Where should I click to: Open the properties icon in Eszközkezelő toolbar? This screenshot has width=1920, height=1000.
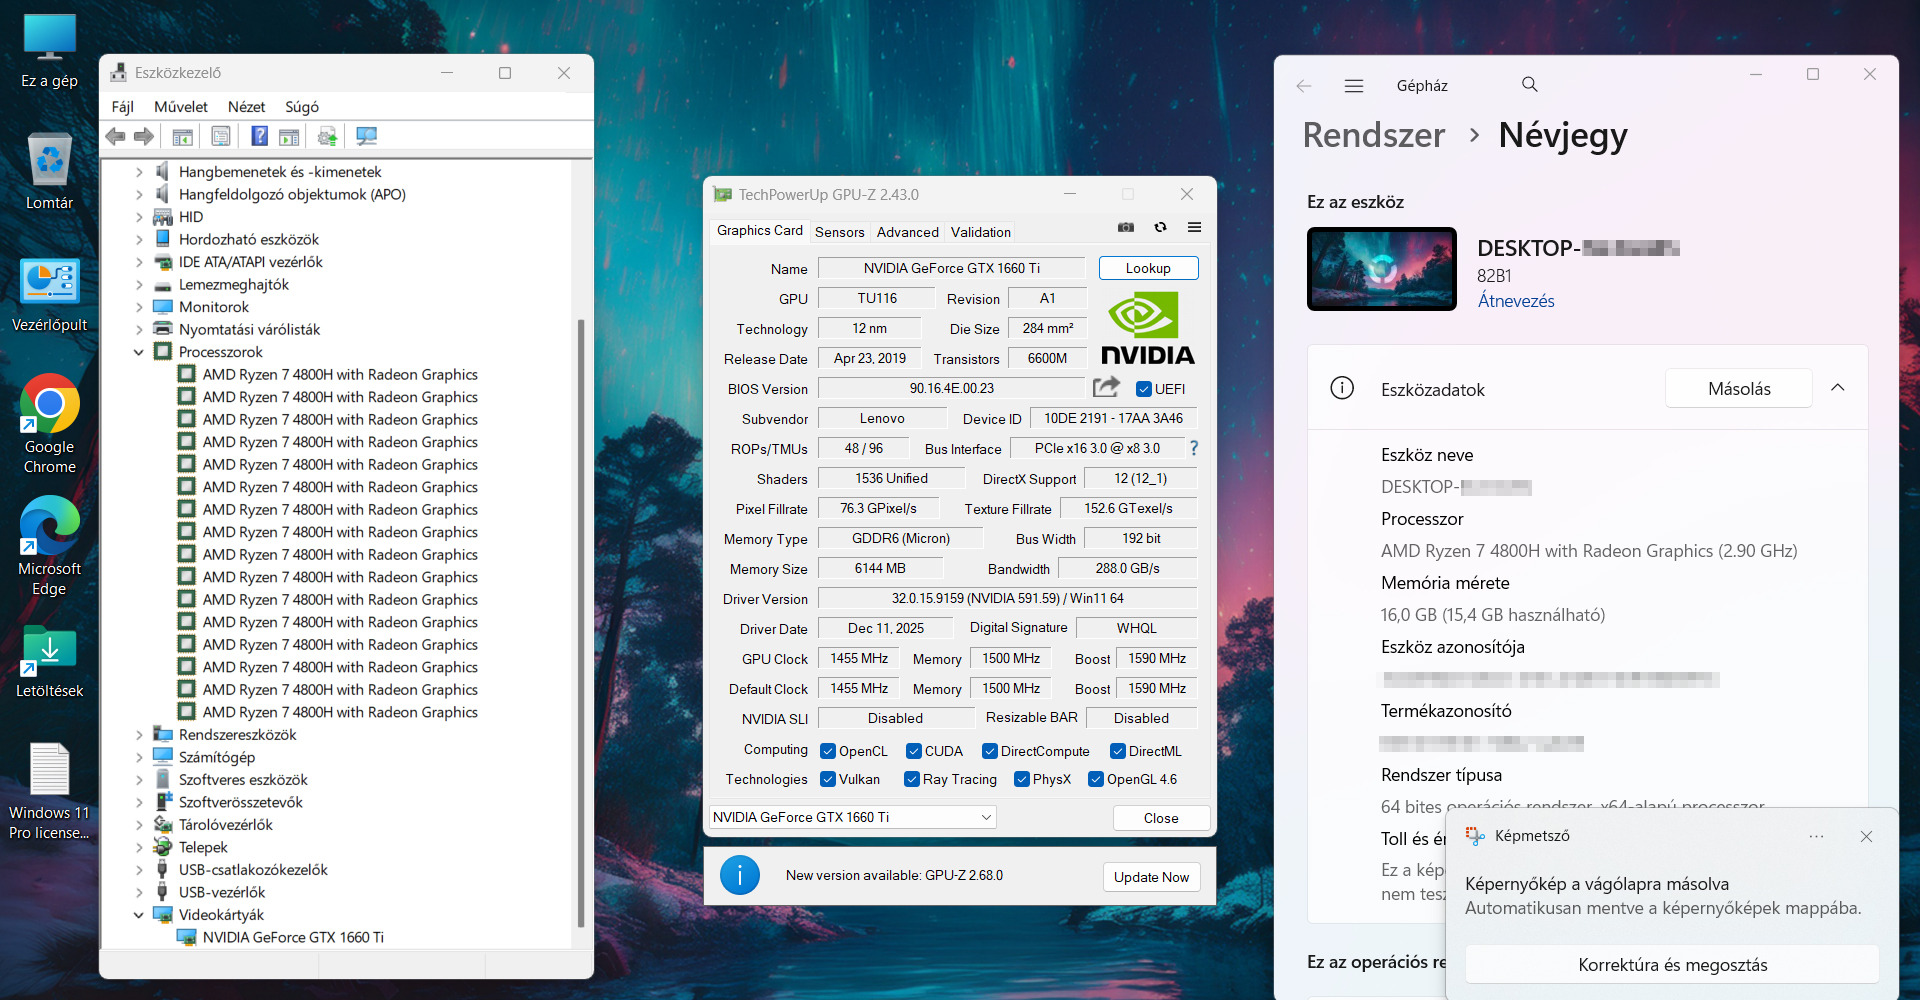click(x=221, y=136)
